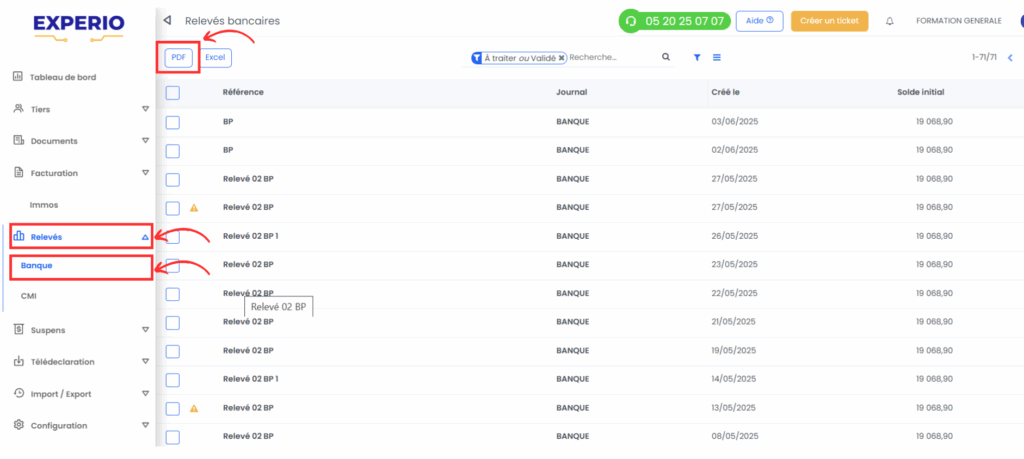This screenshot has width=1024, height=459.
Task: Focus the Recherche search field
Action: pos(611,57)
